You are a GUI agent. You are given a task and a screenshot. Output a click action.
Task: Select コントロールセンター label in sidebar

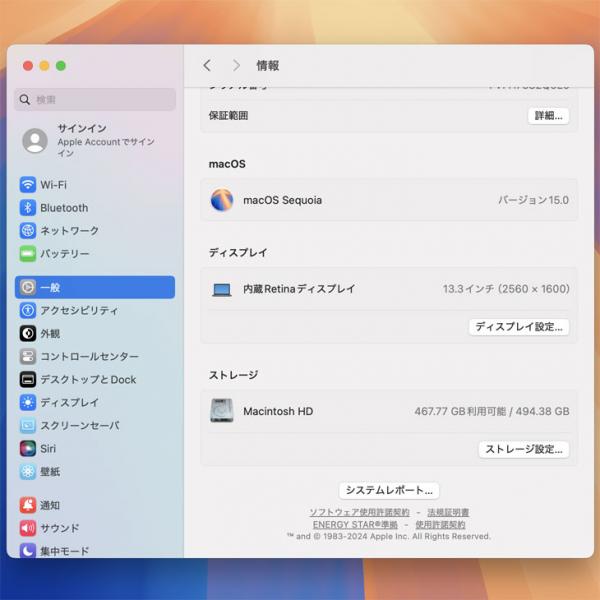point(90,356)
